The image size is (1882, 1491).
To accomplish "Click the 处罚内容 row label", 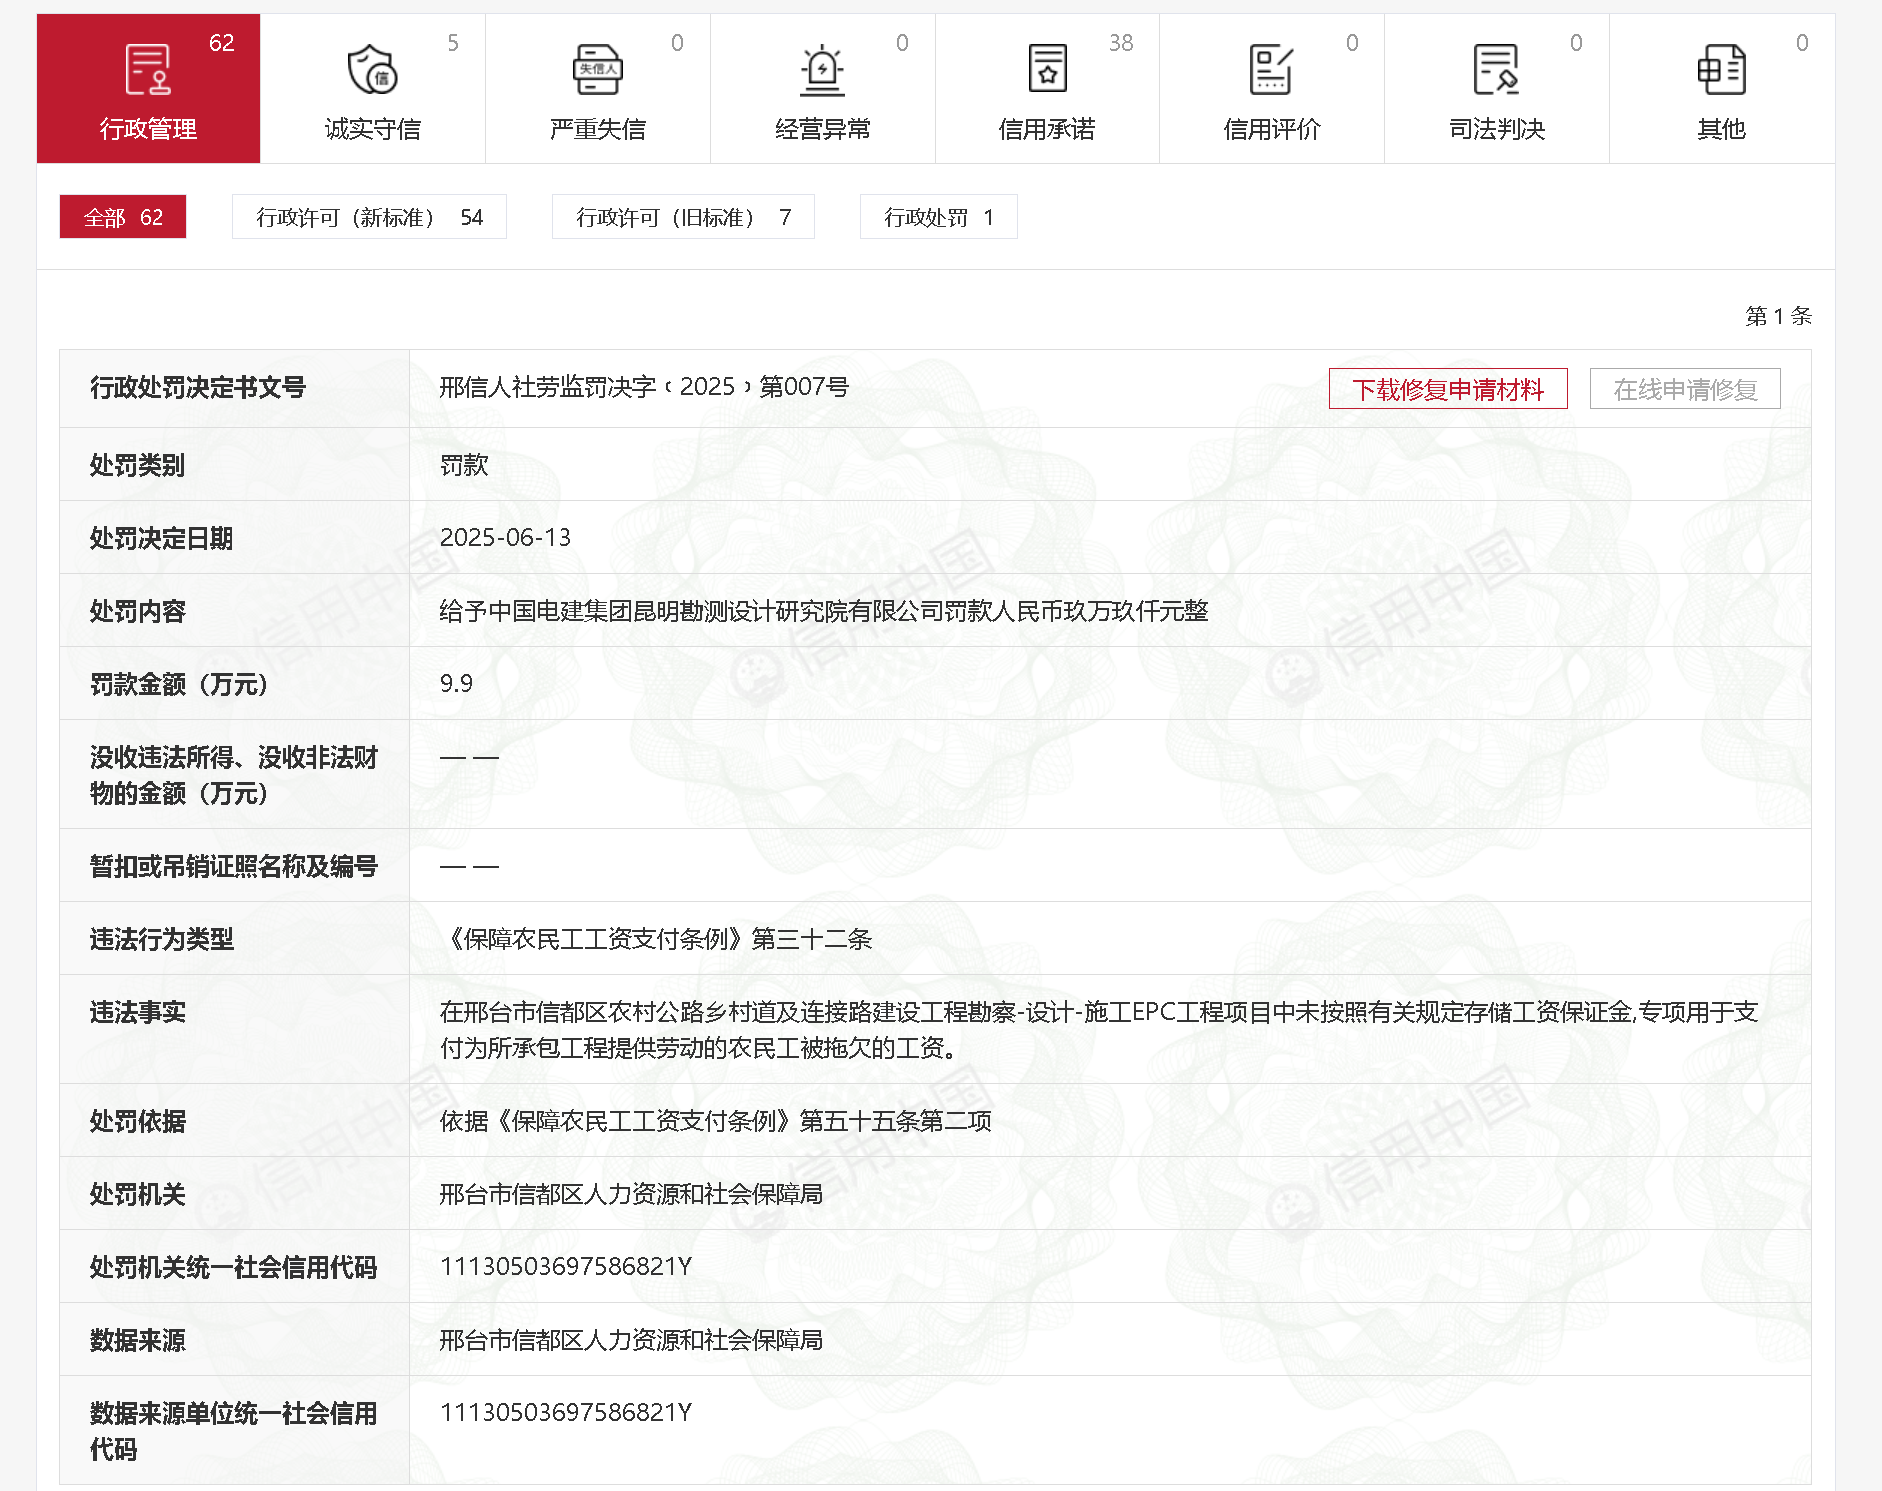I will pyautogui.click(x=137, y=612).
